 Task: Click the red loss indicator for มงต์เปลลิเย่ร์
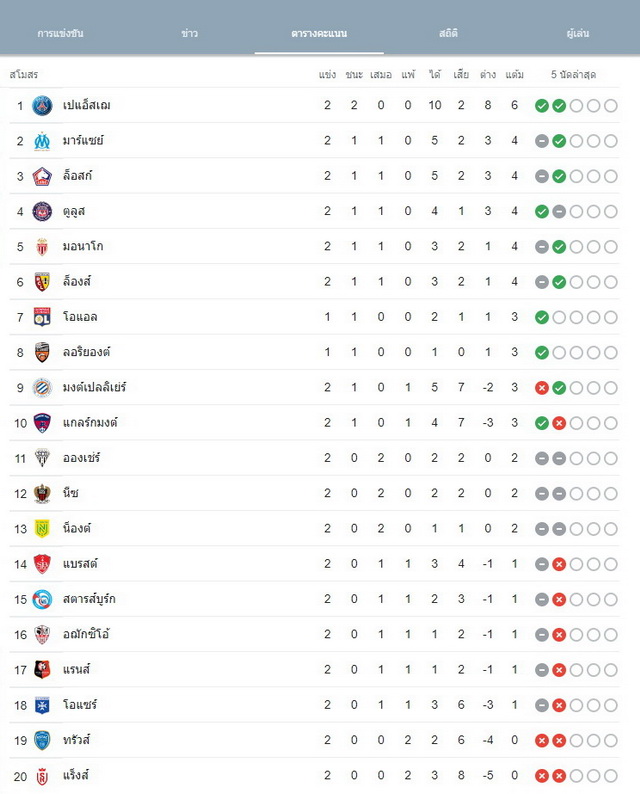[x=542, y=388]
